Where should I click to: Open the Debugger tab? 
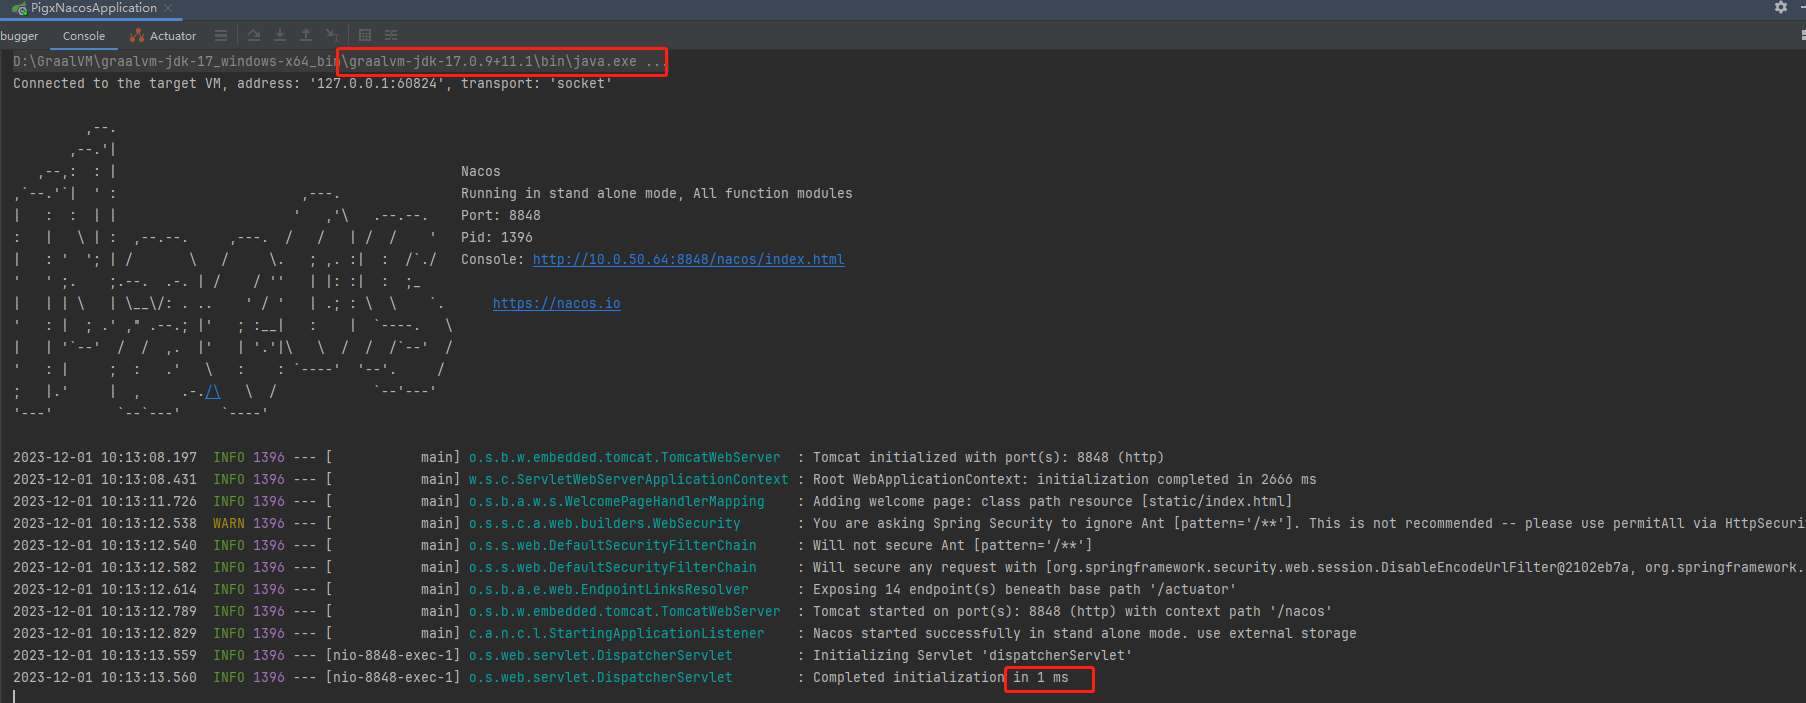[x=19, y=36]
